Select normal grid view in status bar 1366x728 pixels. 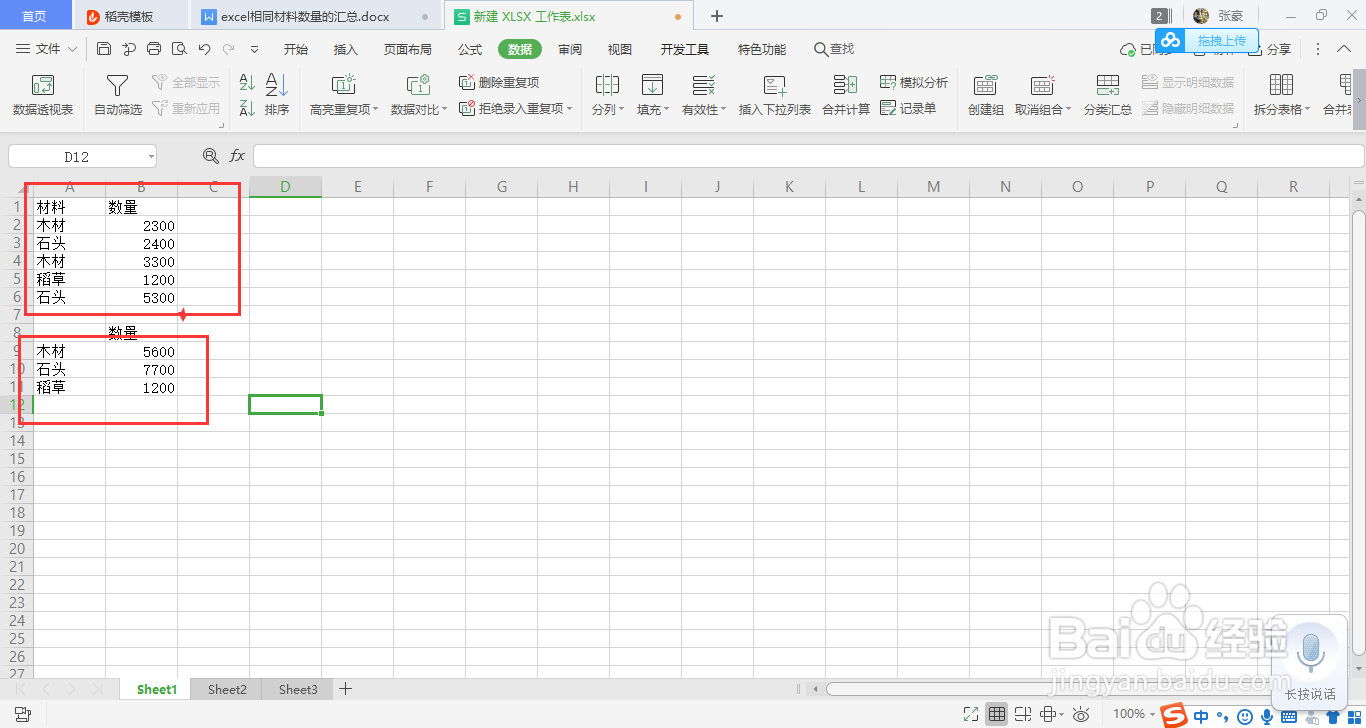pos(997,714)
